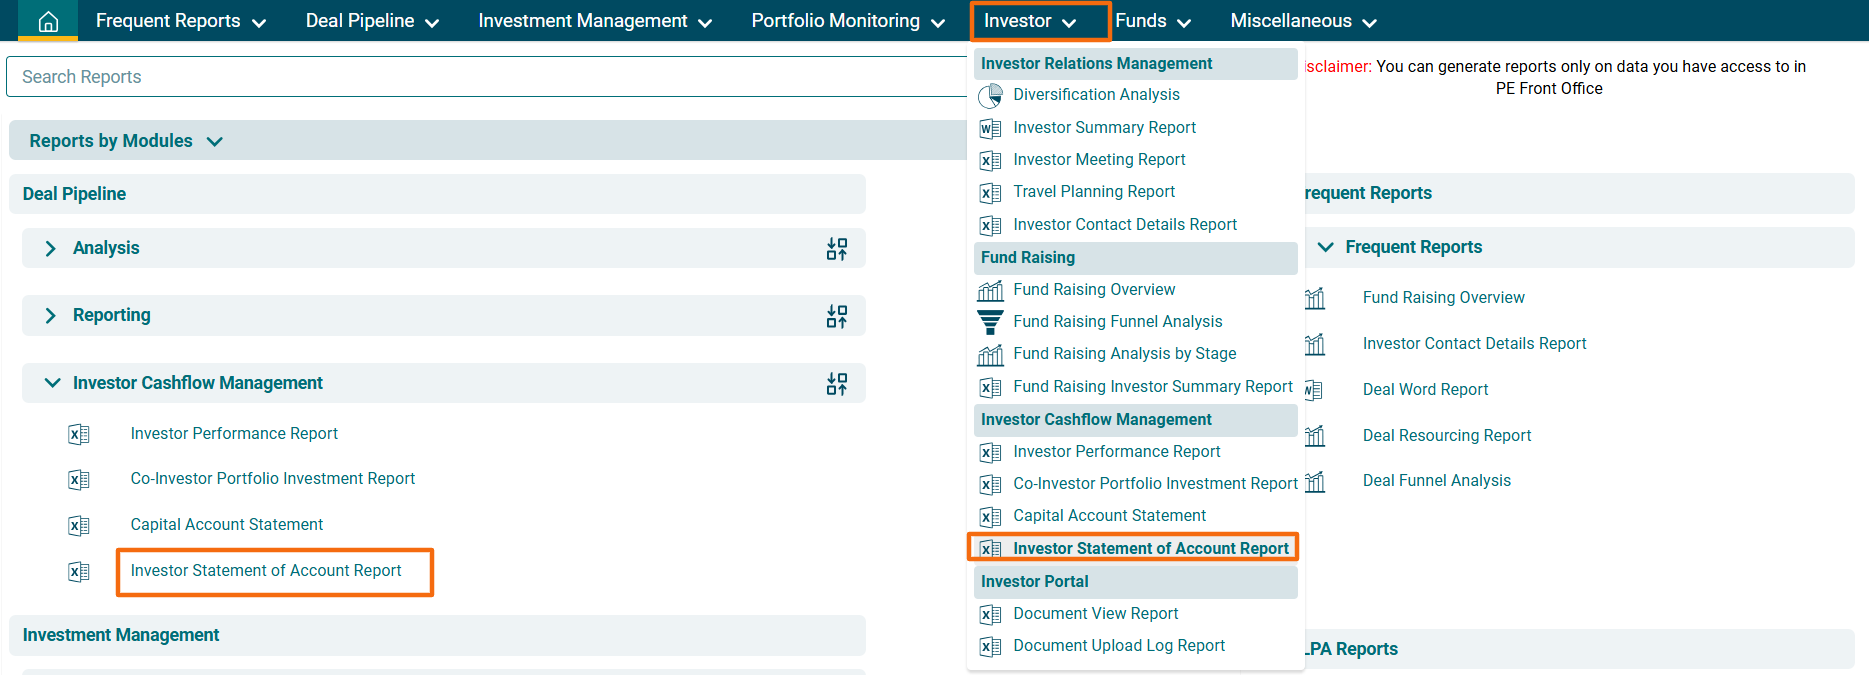Open Co-Investor Portfolio Investment Report in left list
Image resolution: width=1869 pixels, height=675 pixels.
(272, 479)
